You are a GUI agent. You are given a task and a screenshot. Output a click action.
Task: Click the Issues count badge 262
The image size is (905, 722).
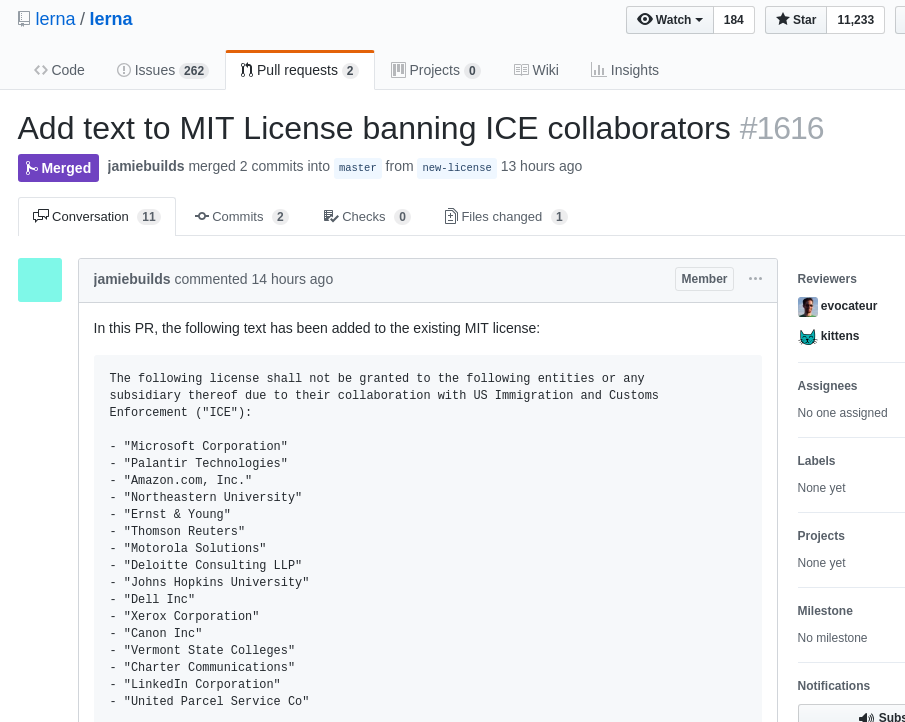(x=194, y=70)
